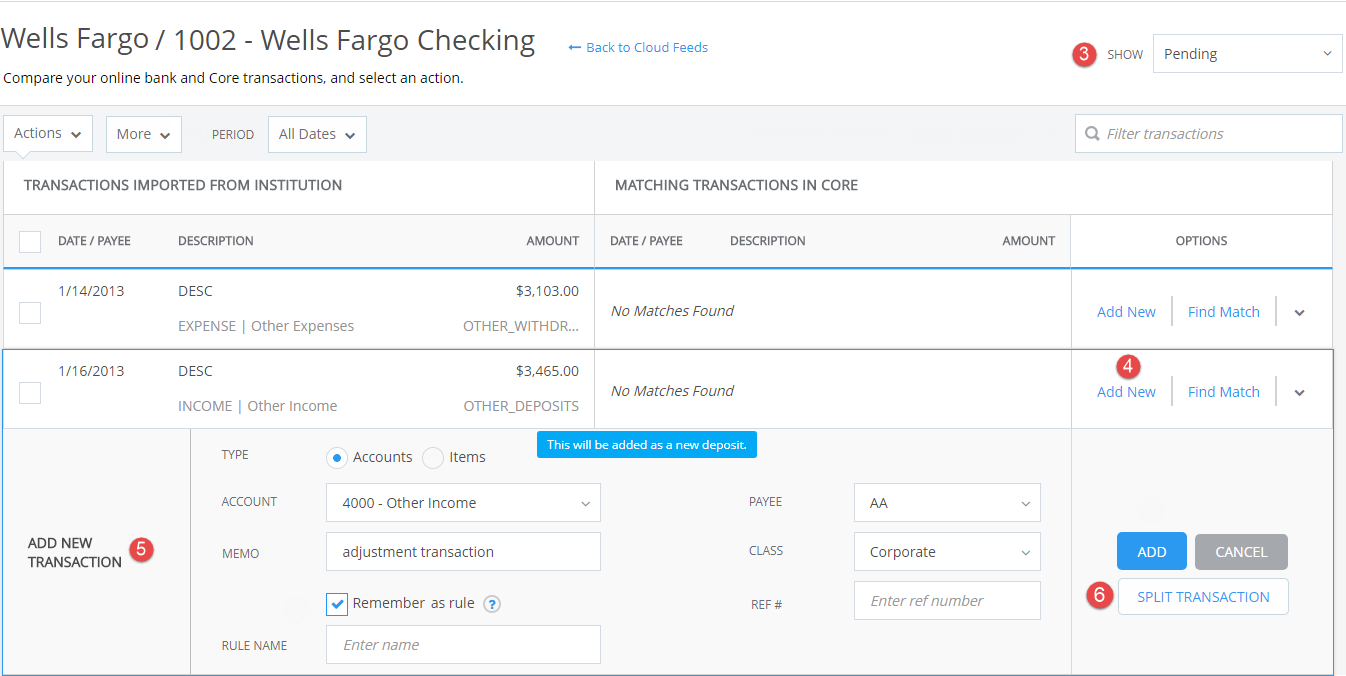Expand options chevron for the 1/16/2013 row
This screenshot has width=1346, height=676.
(1299, 393)
